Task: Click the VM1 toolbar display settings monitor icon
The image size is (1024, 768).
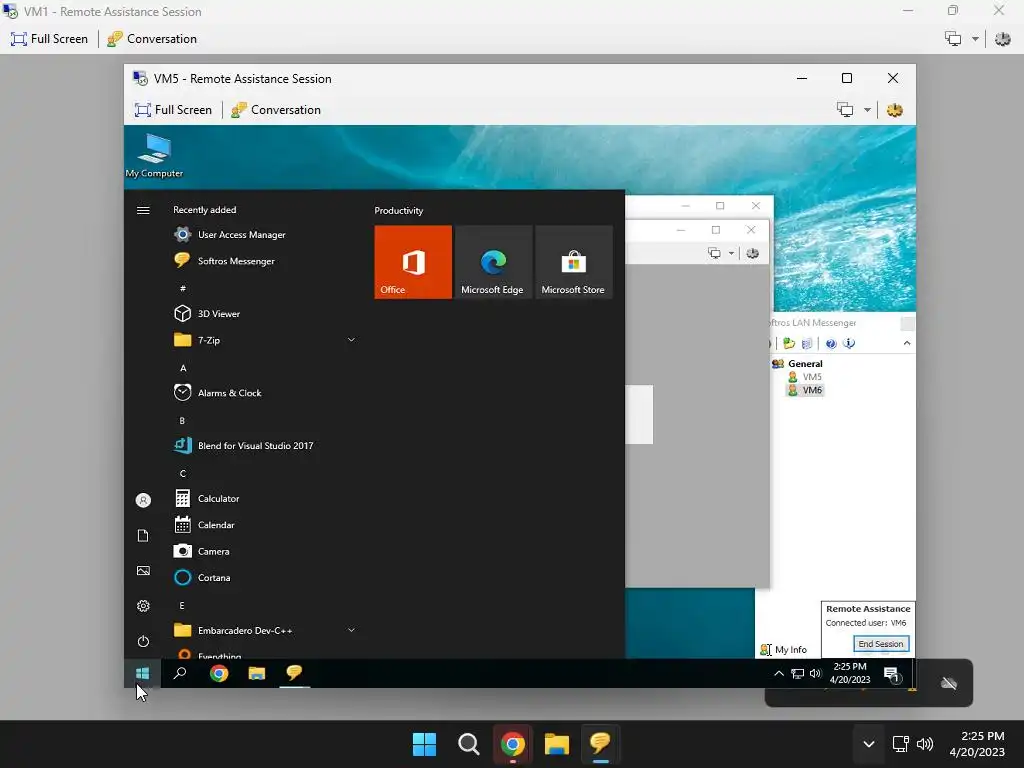Action: click(953, 39)
